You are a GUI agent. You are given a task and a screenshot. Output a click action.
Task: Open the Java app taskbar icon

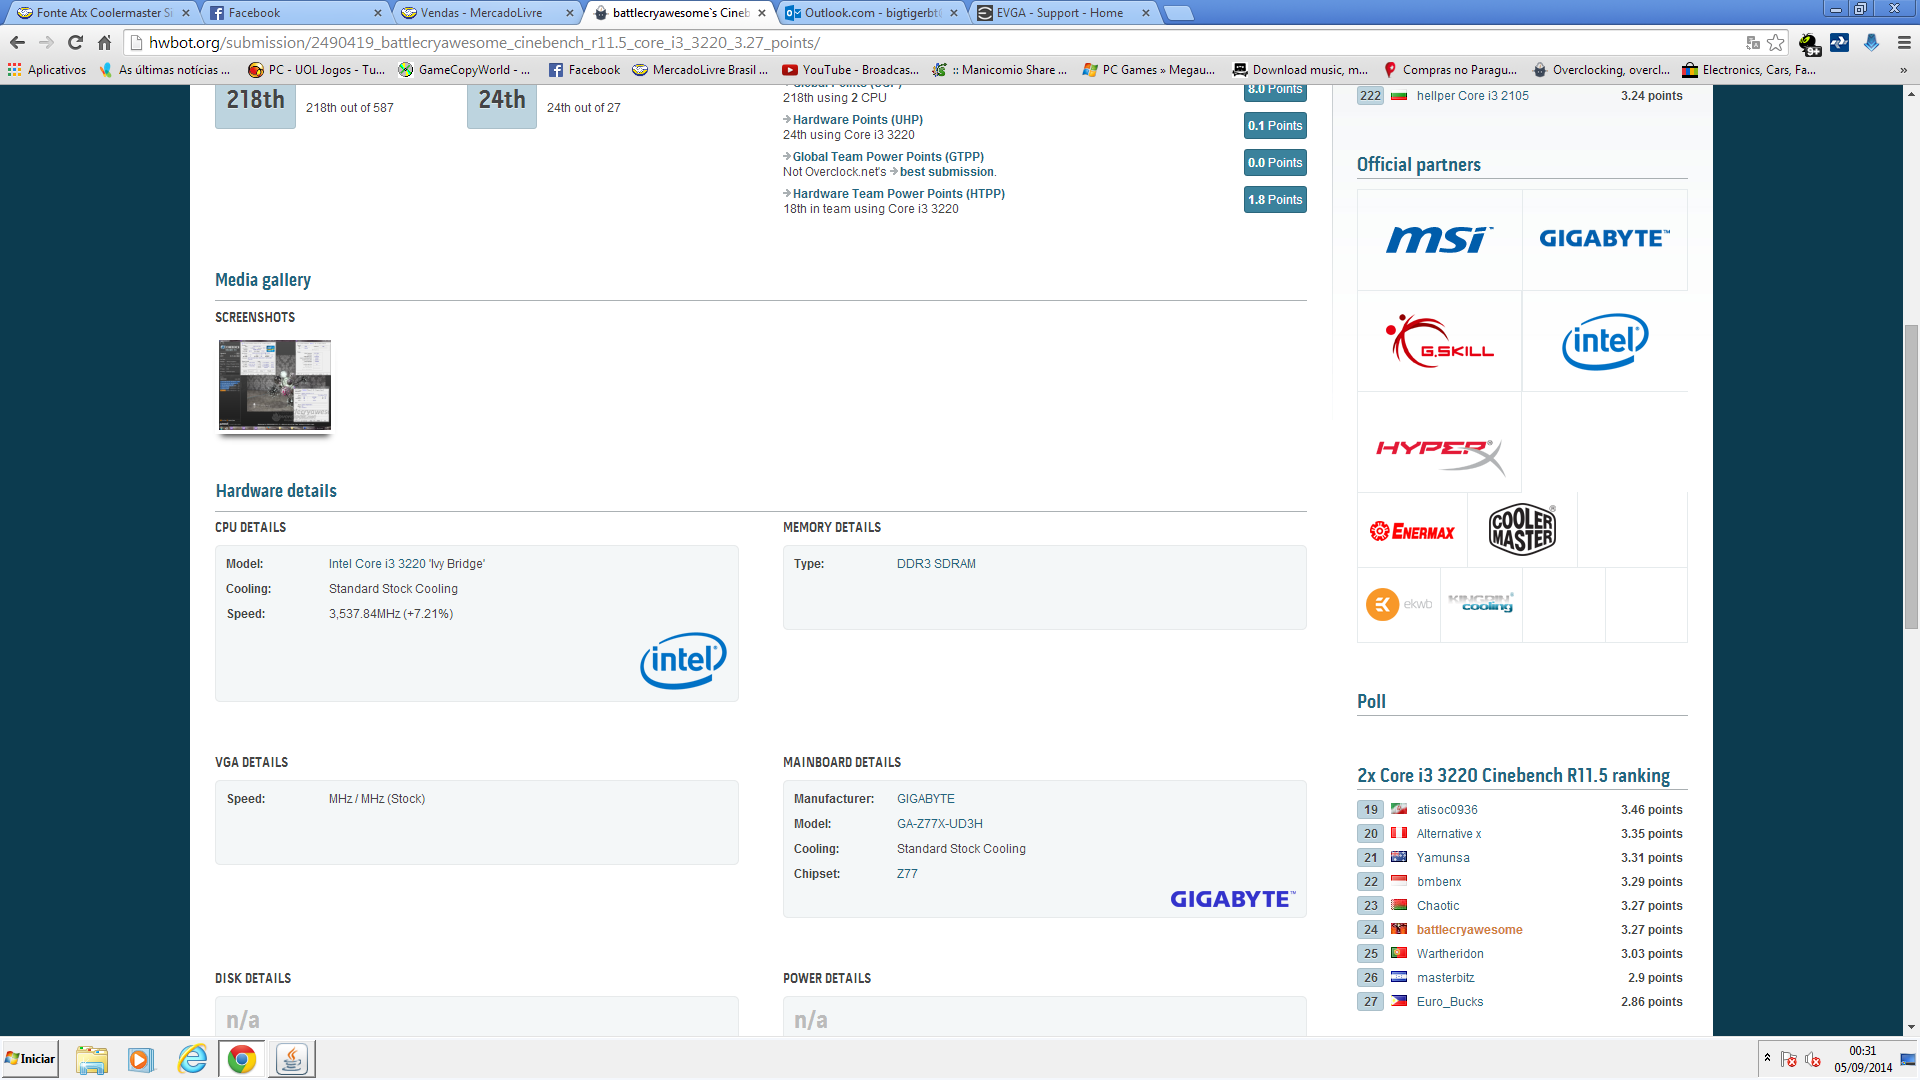coord(291,1059)
